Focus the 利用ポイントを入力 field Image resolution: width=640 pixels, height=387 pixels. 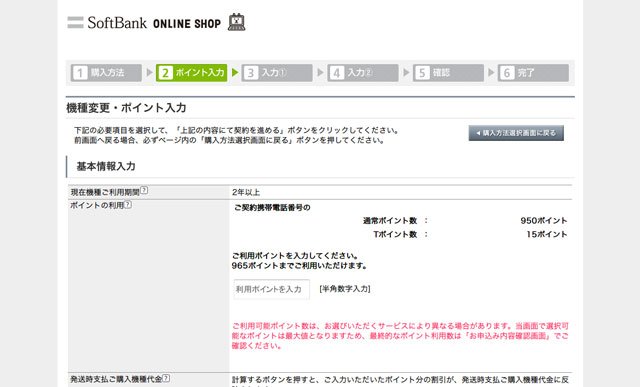271,289
